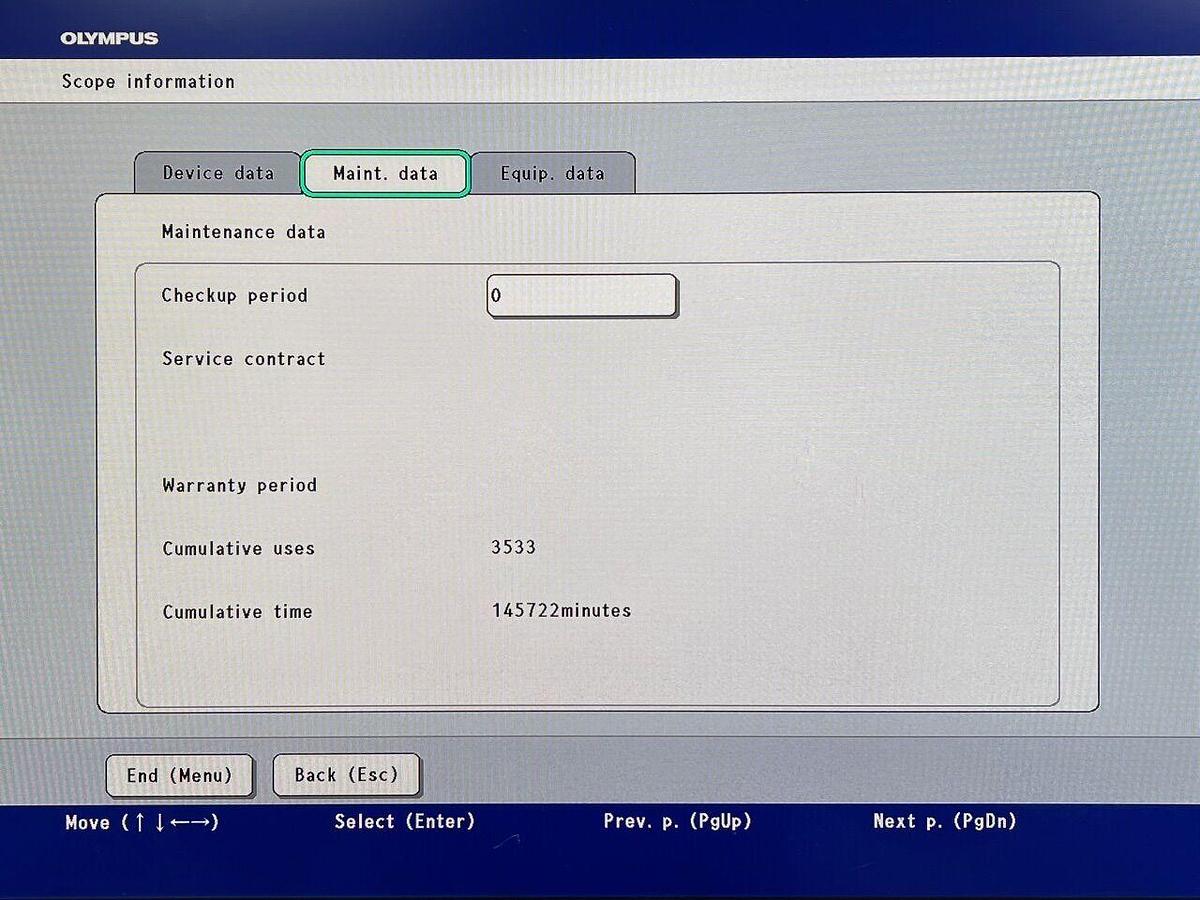Image resolution: width=1200 pixels, height=900 pixels.
Task: Select the Checkup period label
Action: [x=234, y=296]
